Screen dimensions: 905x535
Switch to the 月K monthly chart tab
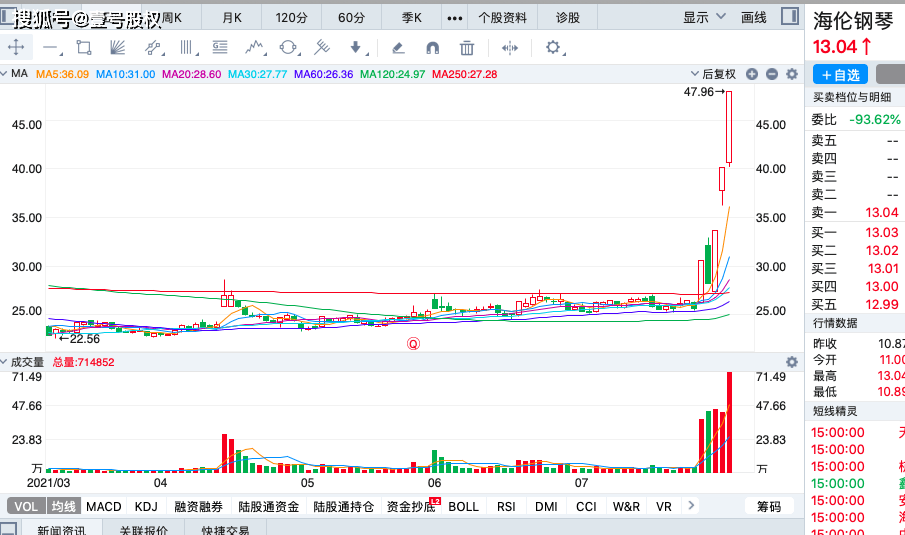pyautogui.click(x=232, y=17)
